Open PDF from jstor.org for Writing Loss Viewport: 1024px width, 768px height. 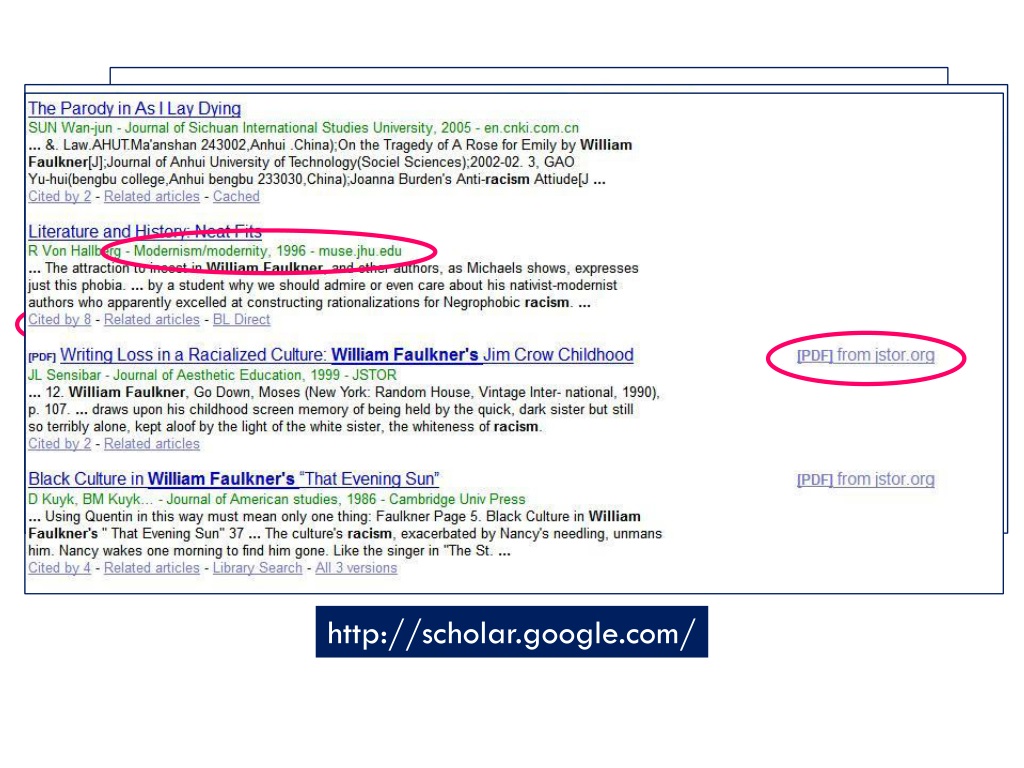coord(865,355)
